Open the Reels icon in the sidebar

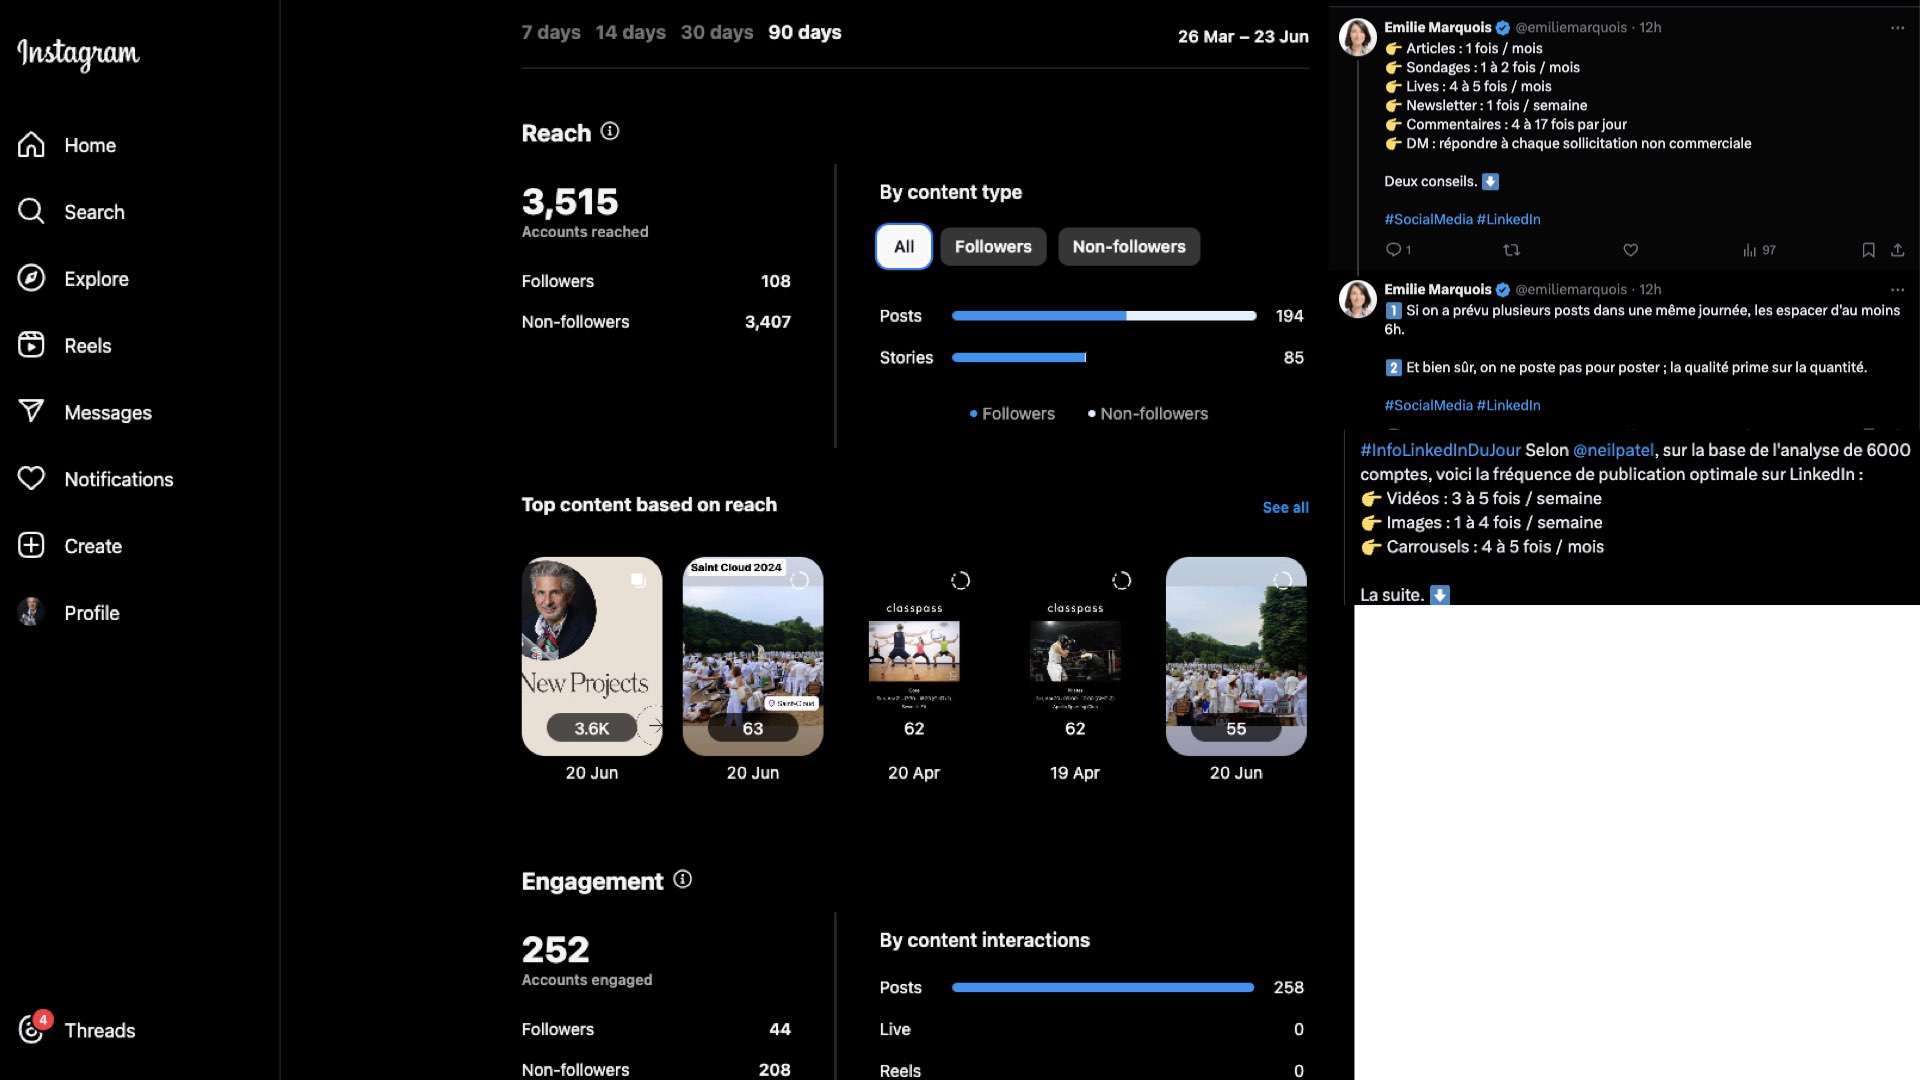(x=31, y=346)
